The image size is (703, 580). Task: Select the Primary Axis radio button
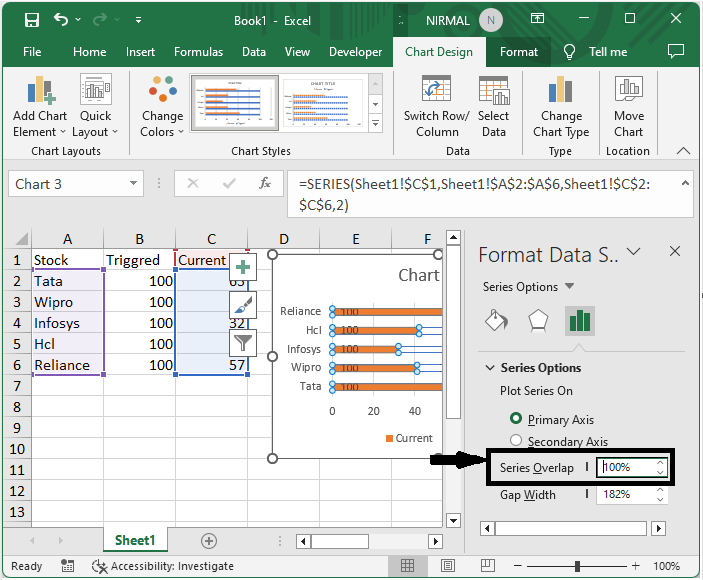(x=517, y=419)
